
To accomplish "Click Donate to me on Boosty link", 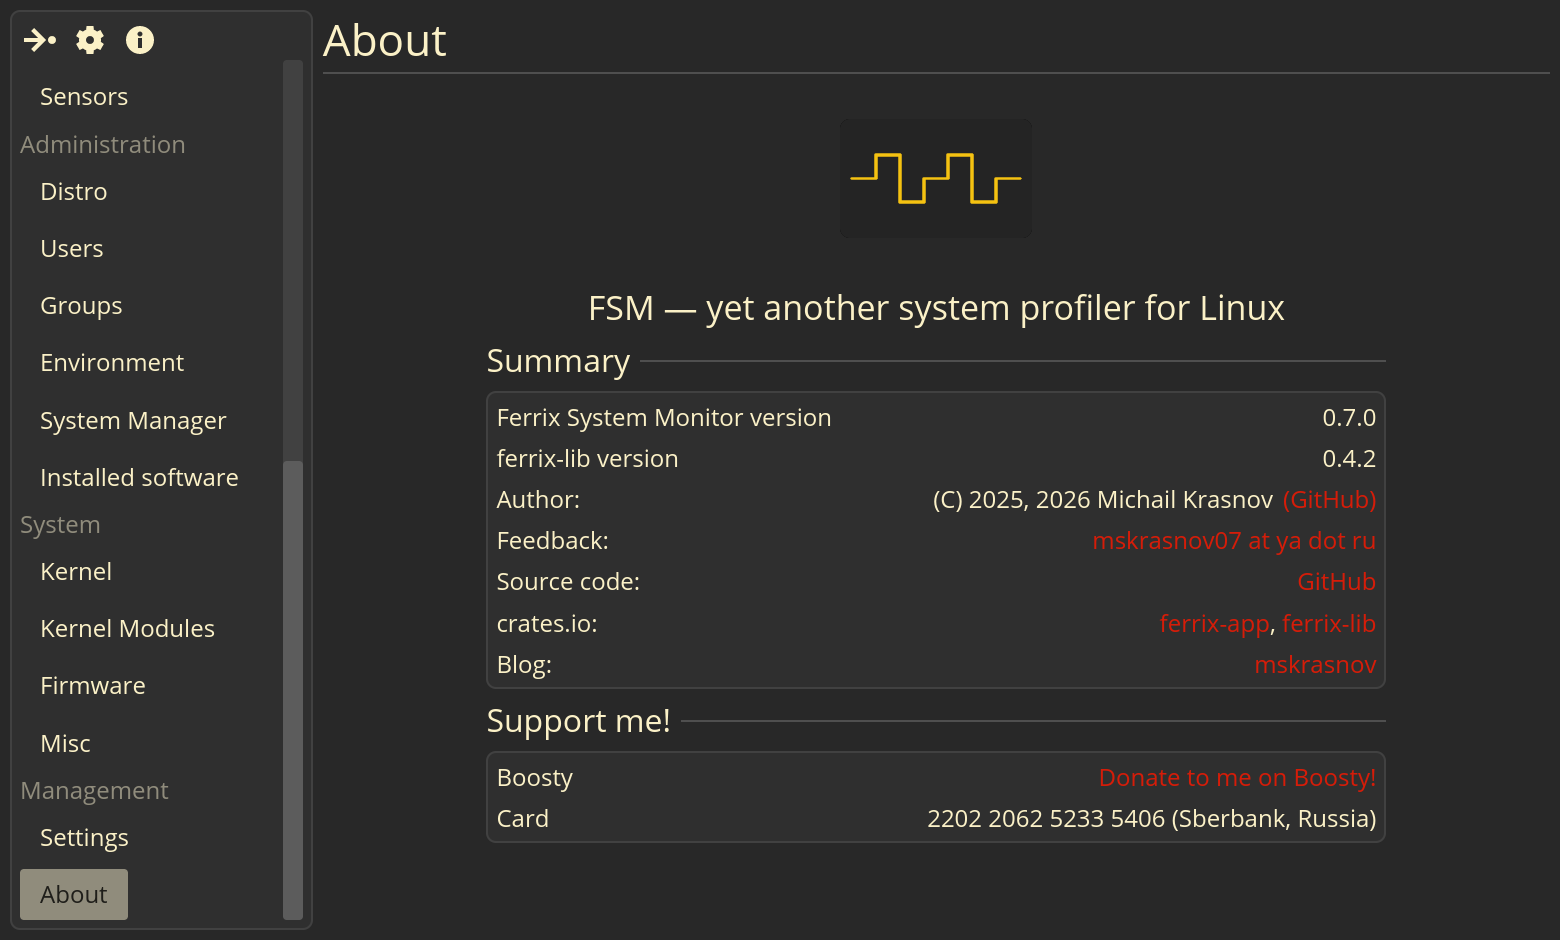I will 1237,778.
